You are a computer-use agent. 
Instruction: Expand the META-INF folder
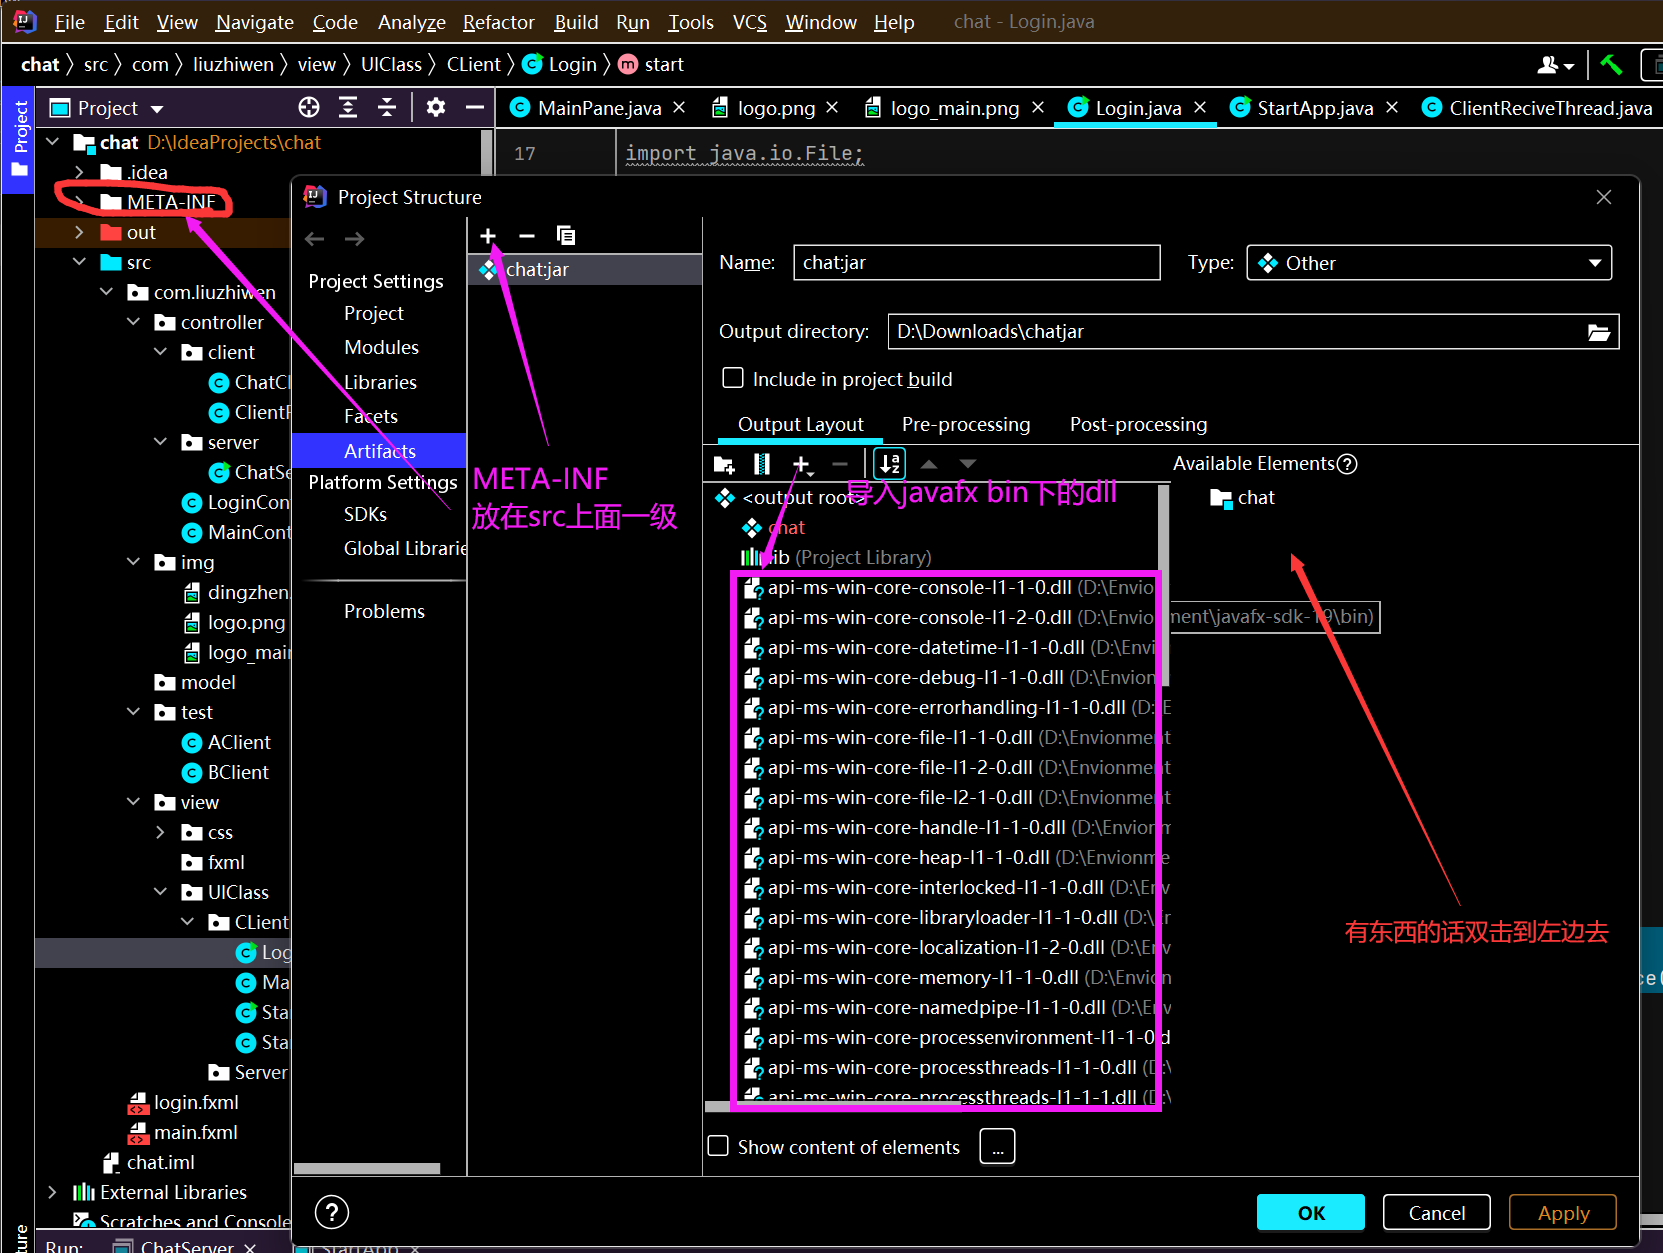point(80,202)
